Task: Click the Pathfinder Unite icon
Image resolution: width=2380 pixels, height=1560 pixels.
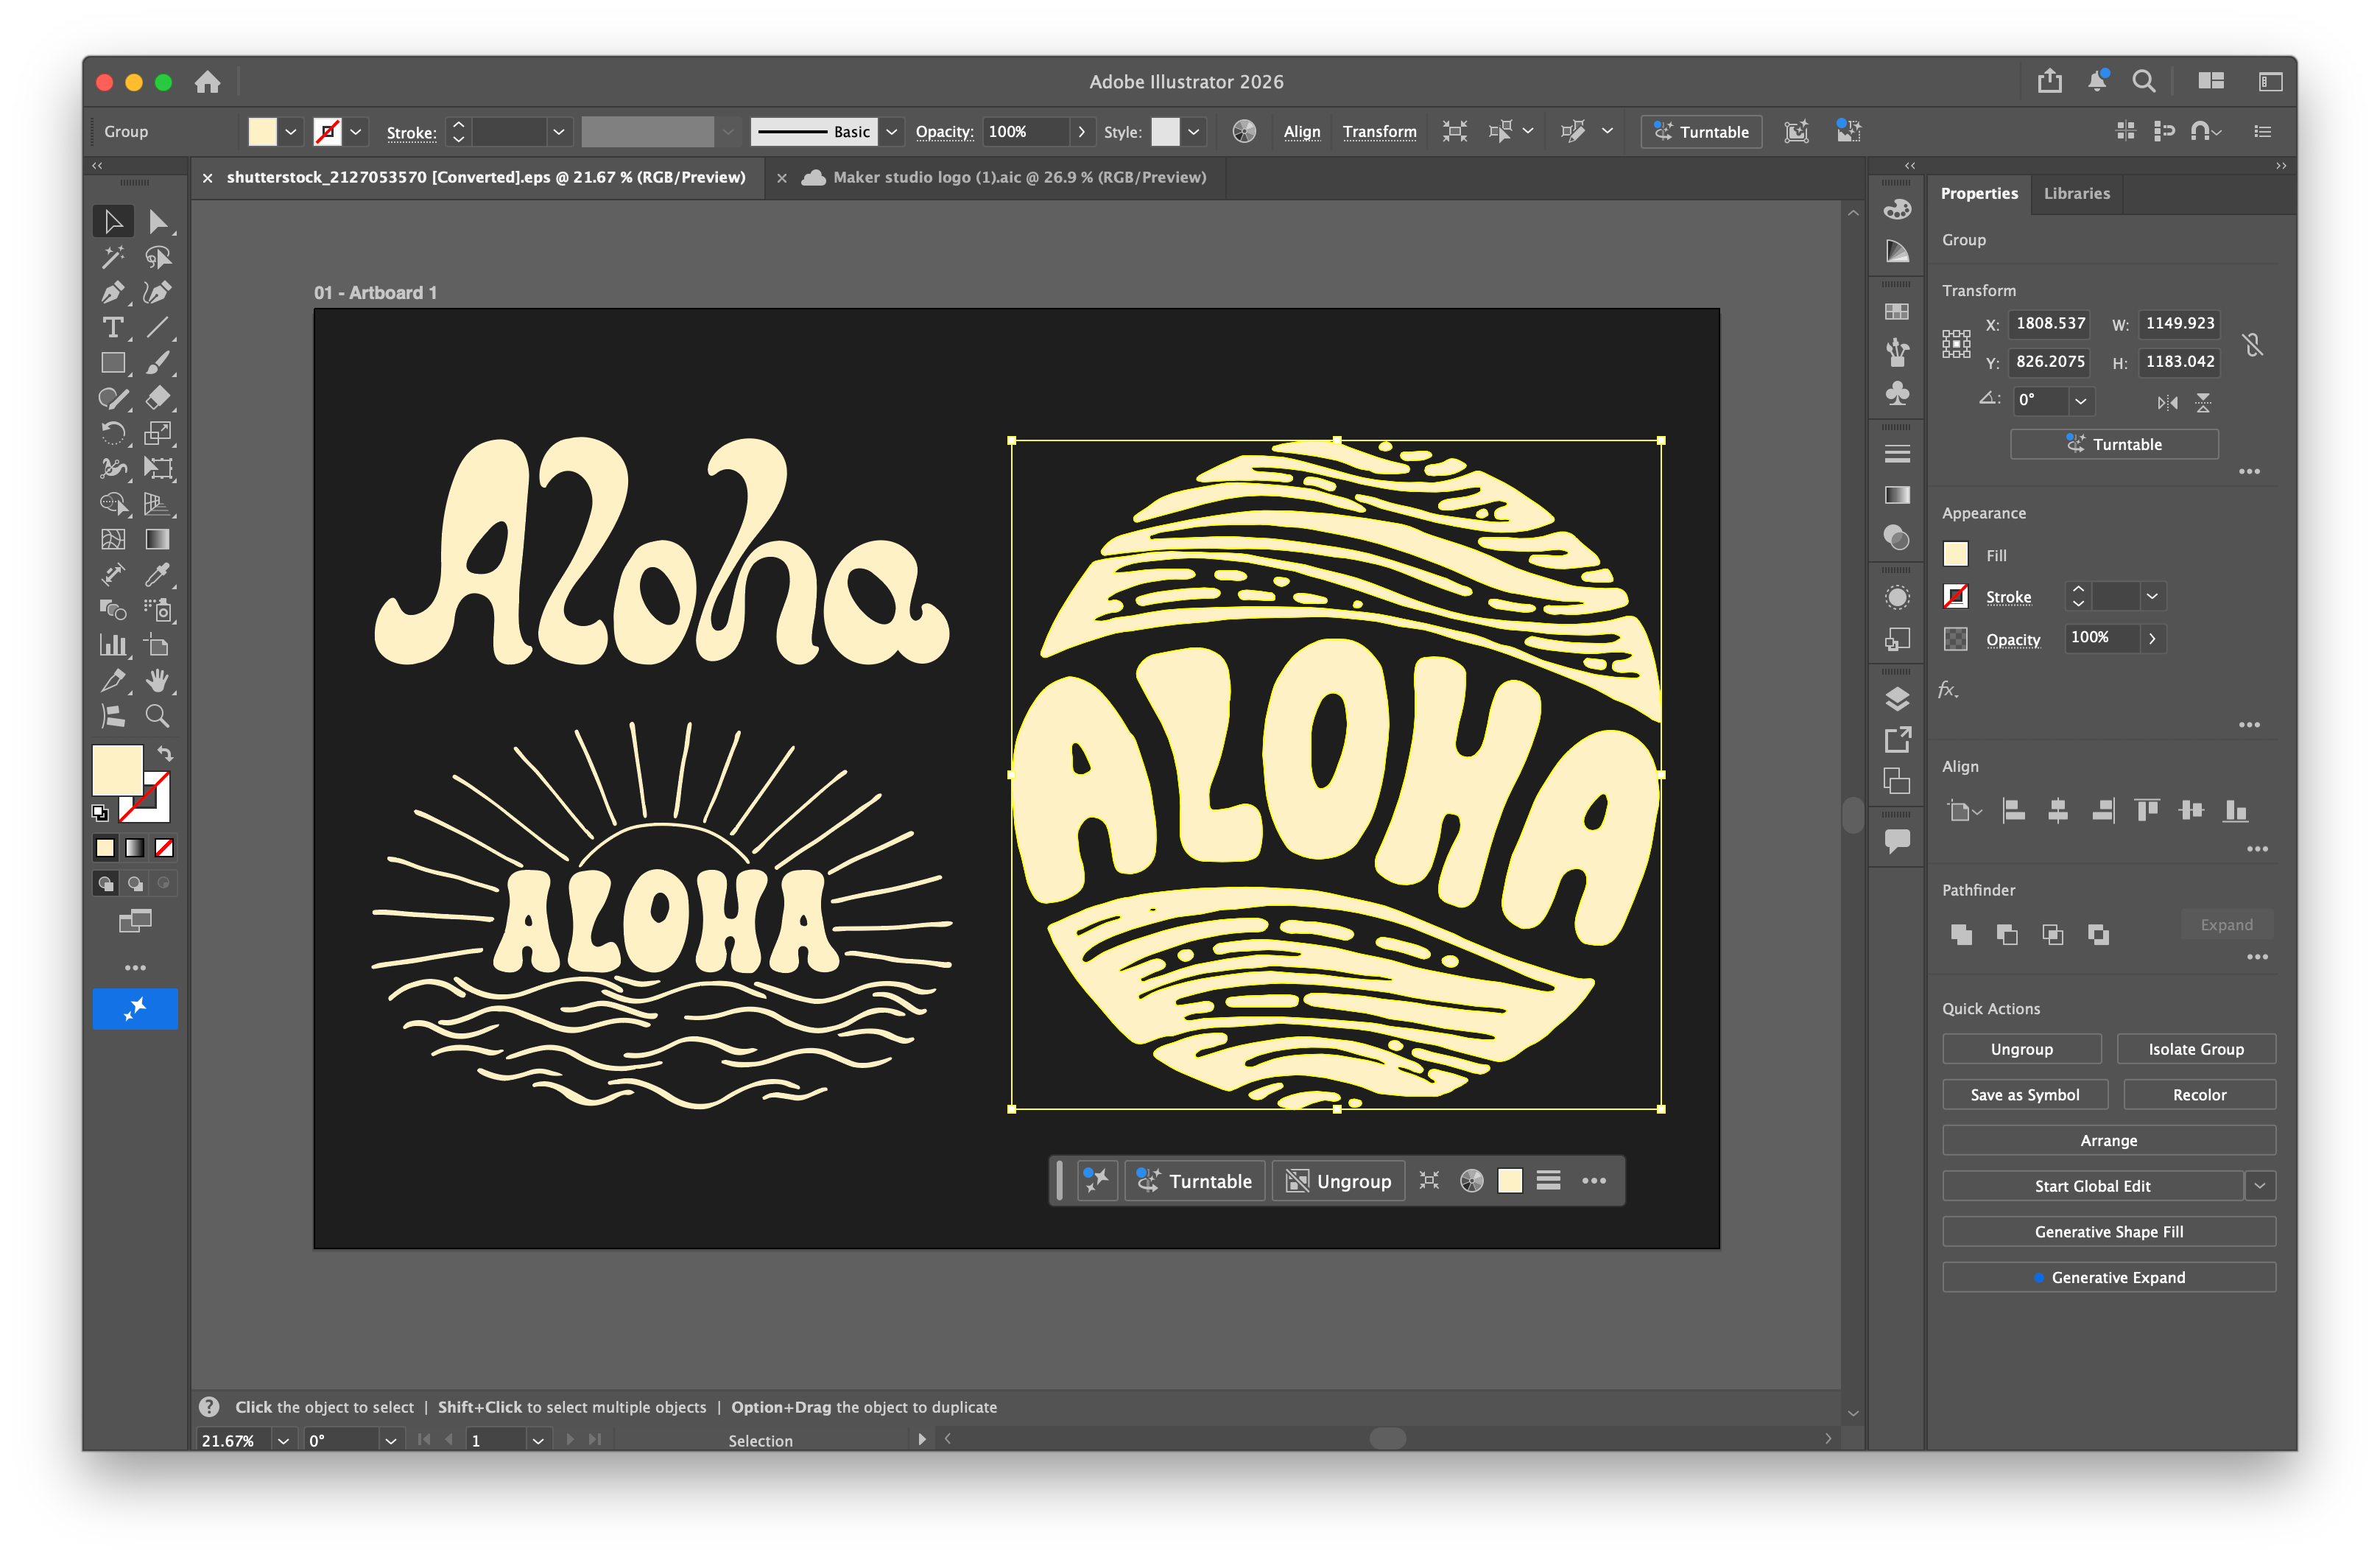Action: tap(1961, 934)
